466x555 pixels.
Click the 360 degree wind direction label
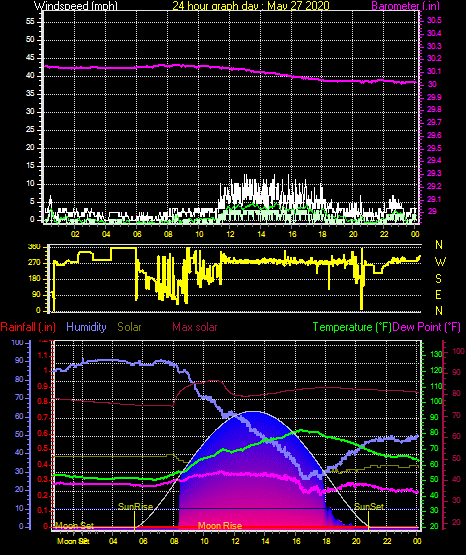[34, 247]
